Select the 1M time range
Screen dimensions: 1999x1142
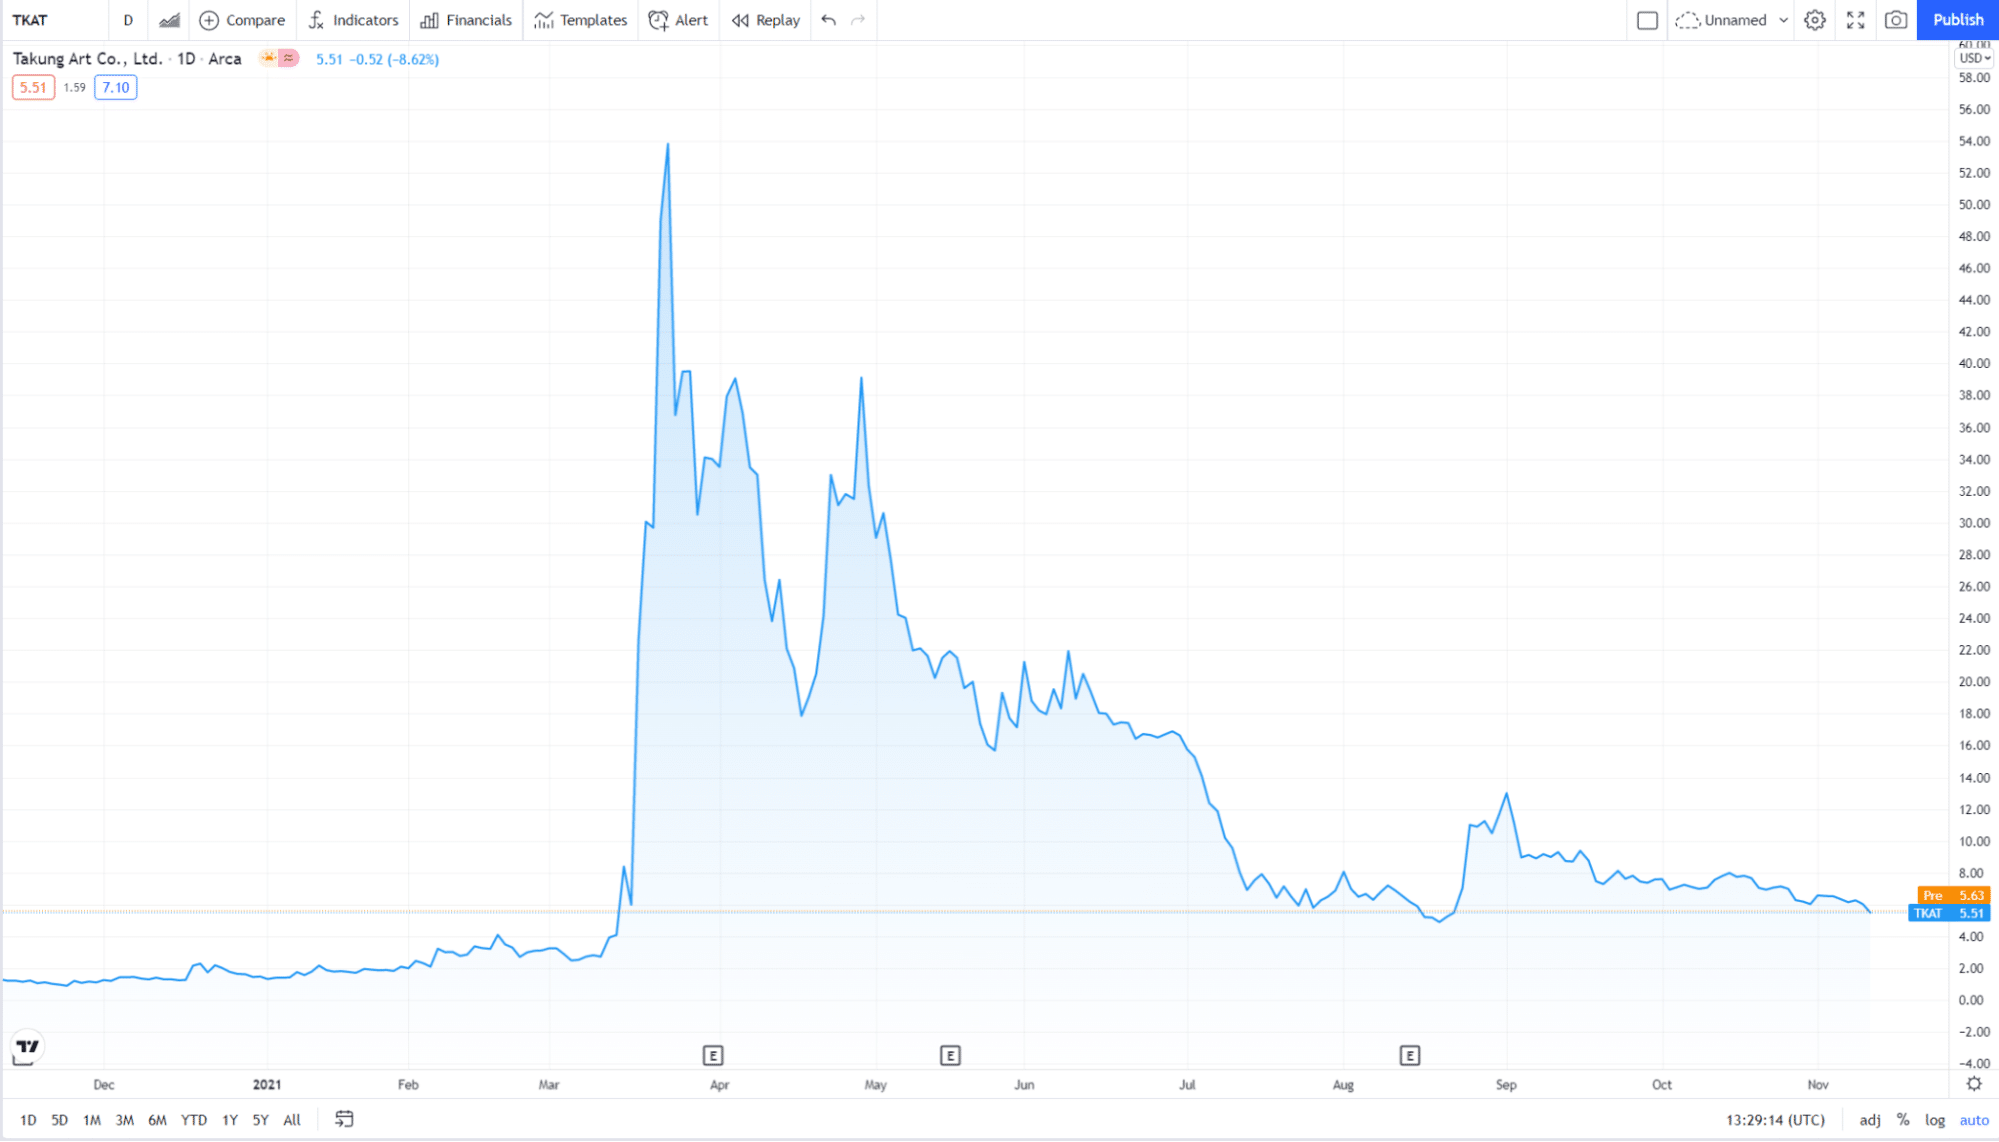tap(91, 1120)
